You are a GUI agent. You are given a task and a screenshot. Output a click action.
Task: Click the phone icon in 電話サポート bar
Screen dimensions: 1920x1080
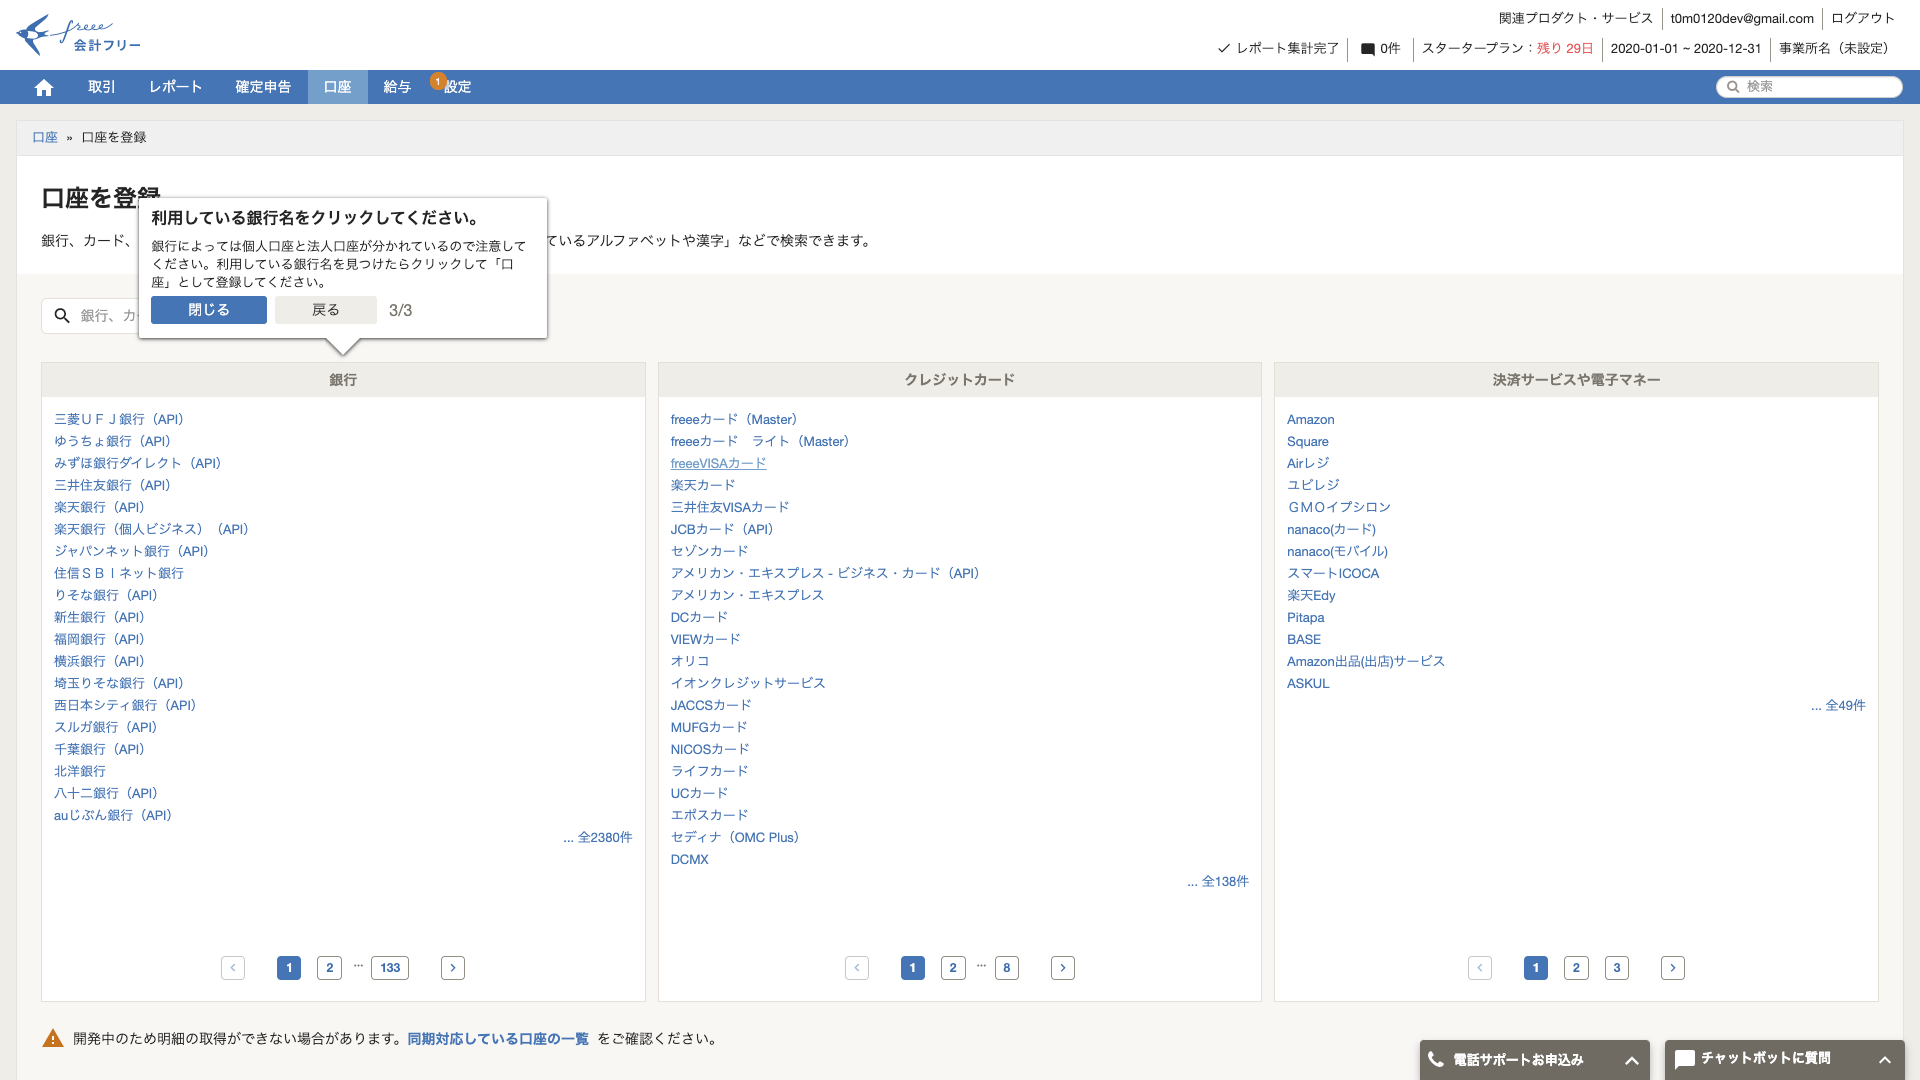1436,1059
